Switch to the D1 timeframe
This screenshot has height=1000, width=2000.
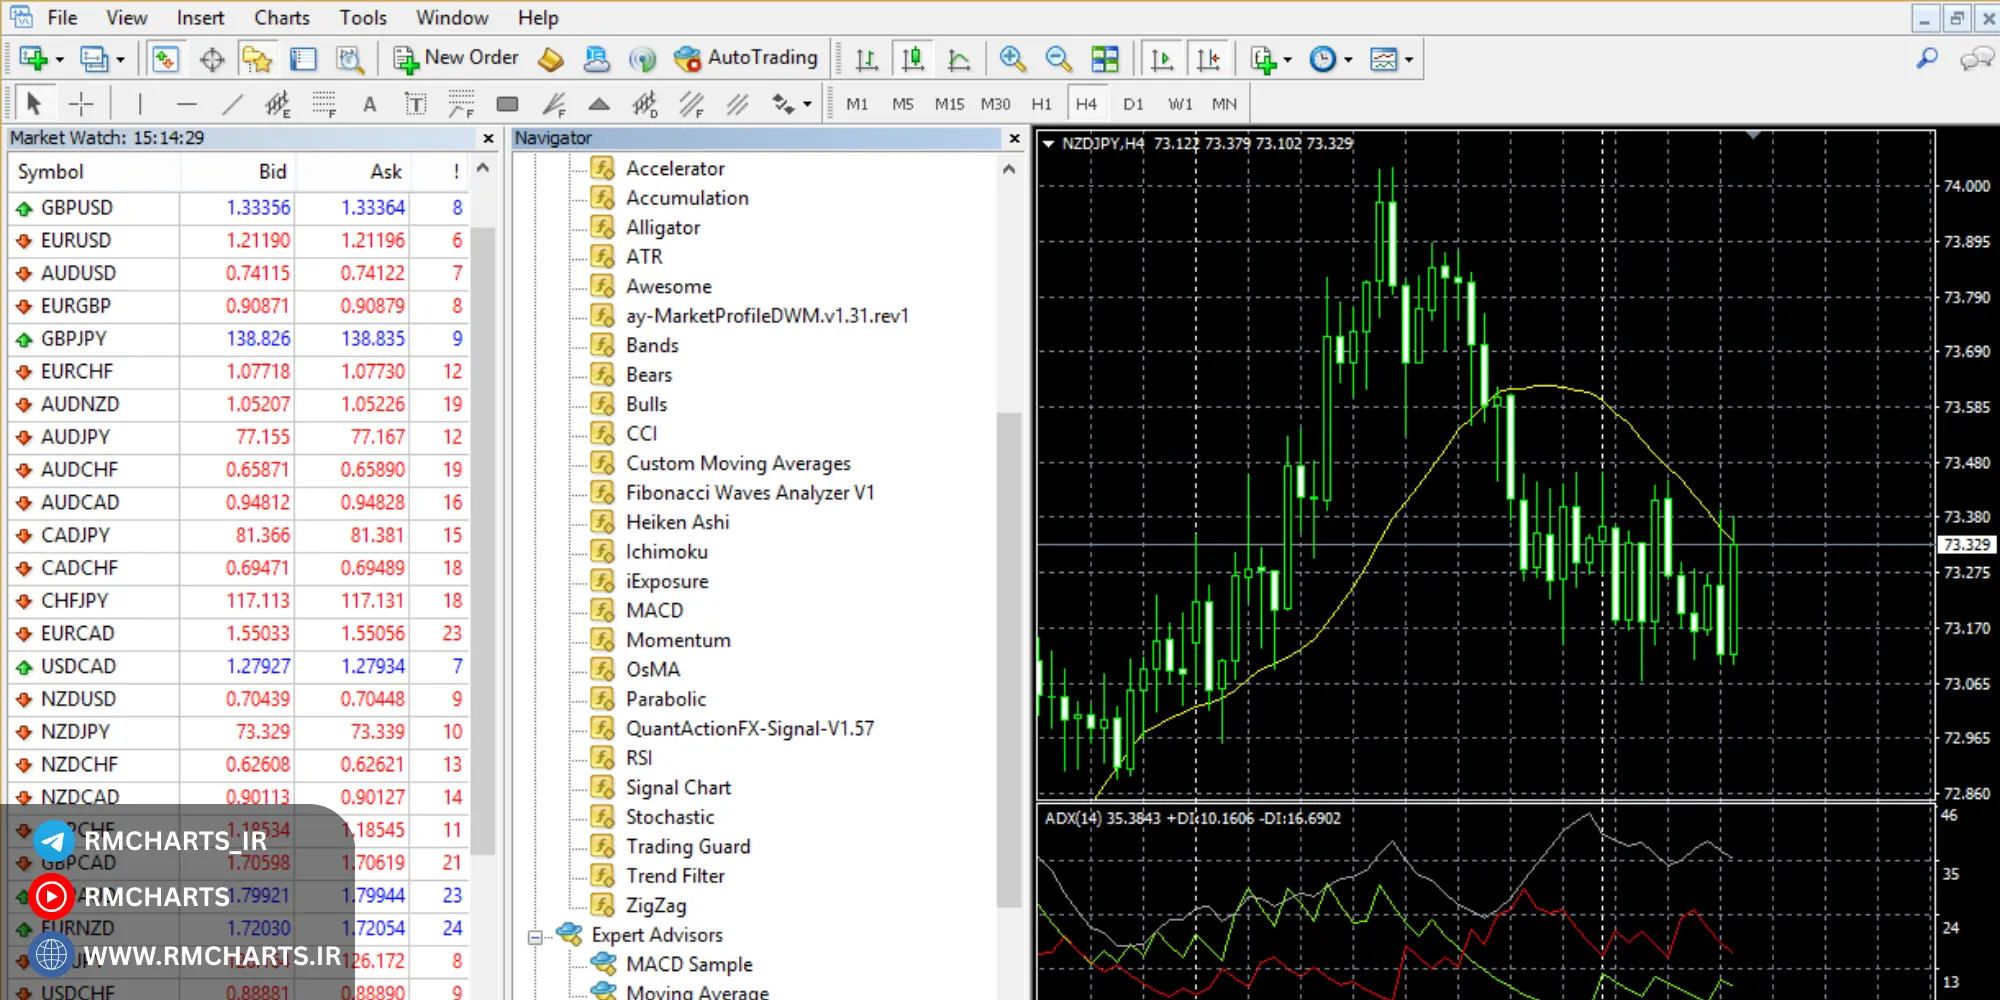(x=1133, y=103)
